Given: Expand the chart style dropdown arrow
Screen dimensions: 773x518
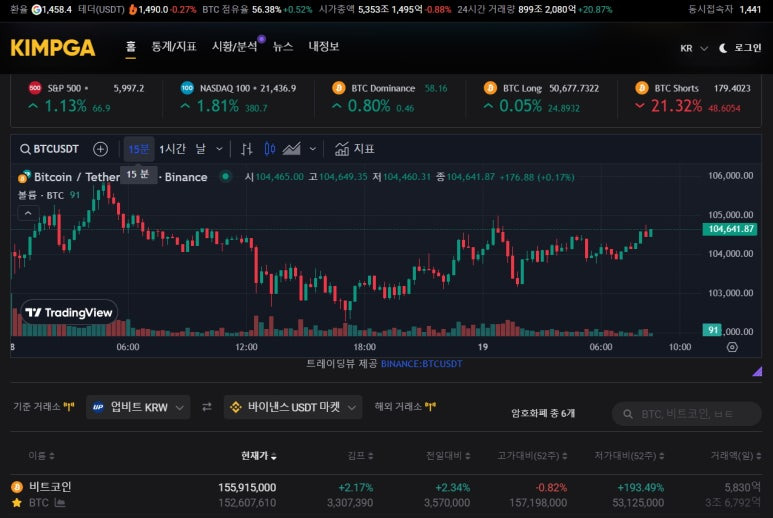Looking at the screenshot, I should [313, 149].
